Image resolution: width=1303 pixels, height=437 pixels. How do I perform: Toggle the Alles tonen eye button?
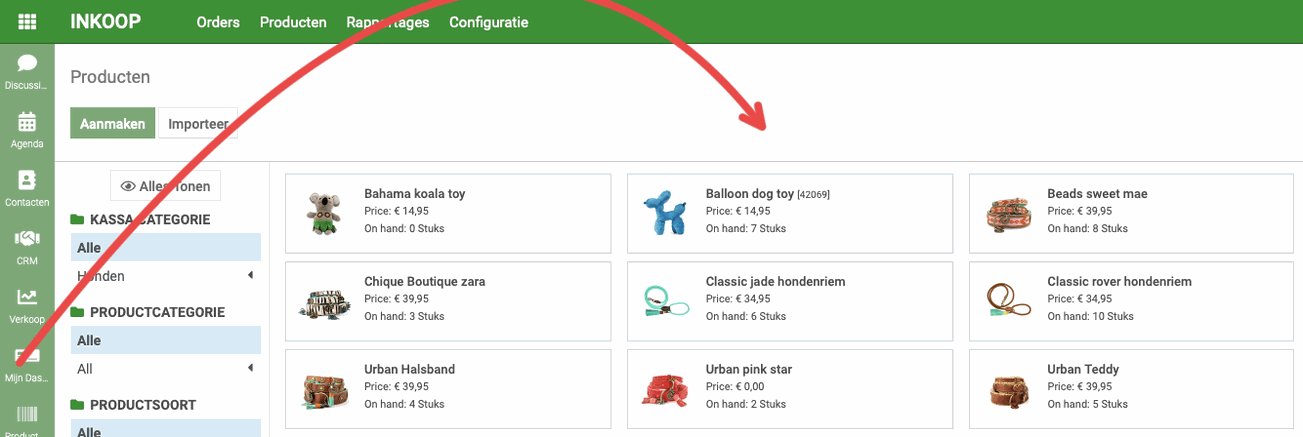(x=166, y=186)
